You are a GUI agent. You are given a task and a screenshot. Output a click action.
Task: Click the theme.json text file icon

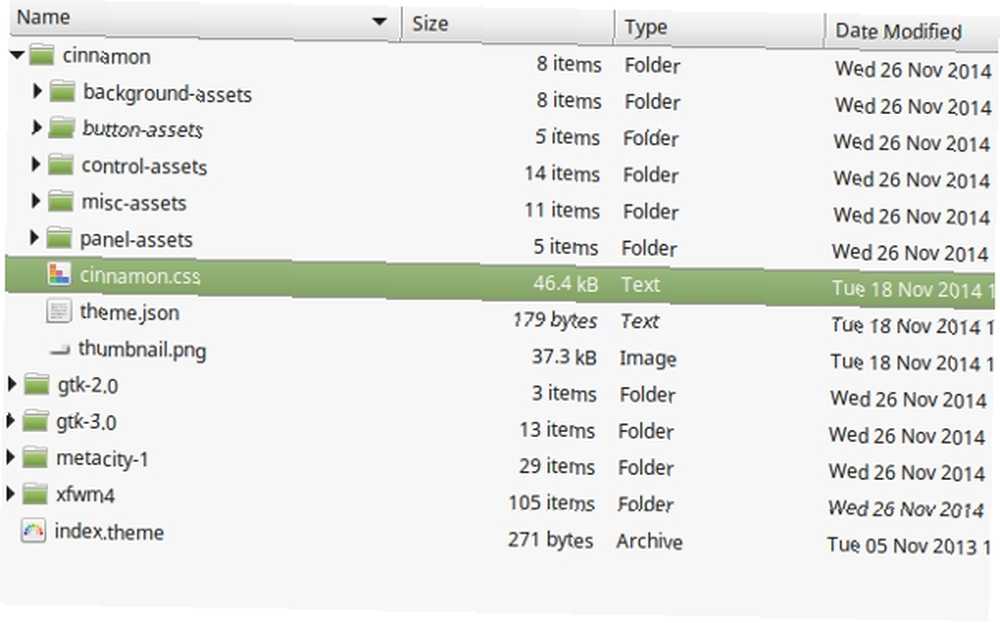click(59, 312)
